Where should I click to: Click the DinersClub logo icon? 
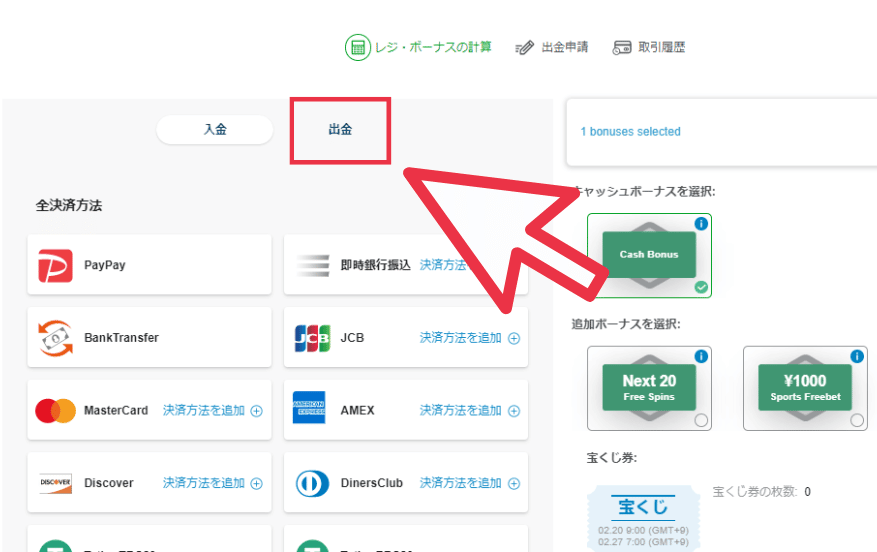coord(312,484)
